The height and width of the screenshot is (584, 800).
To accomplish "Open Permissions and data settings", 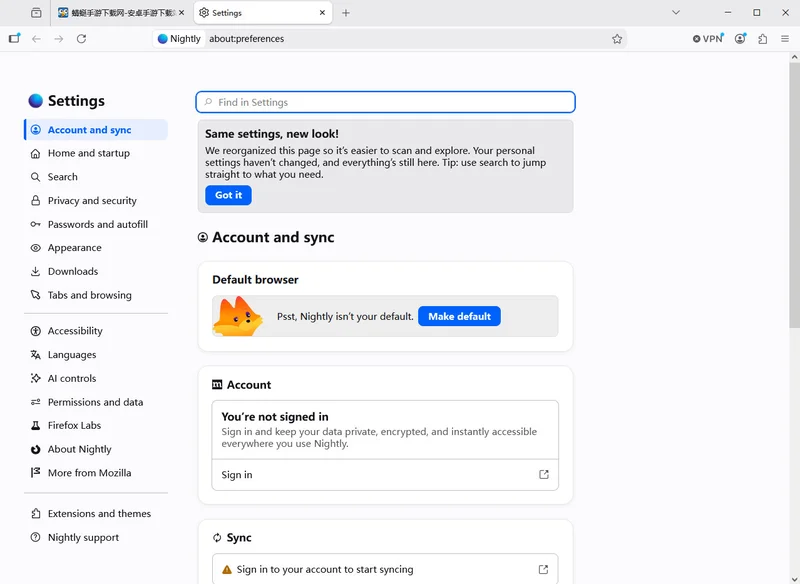I will pos(96,402).
